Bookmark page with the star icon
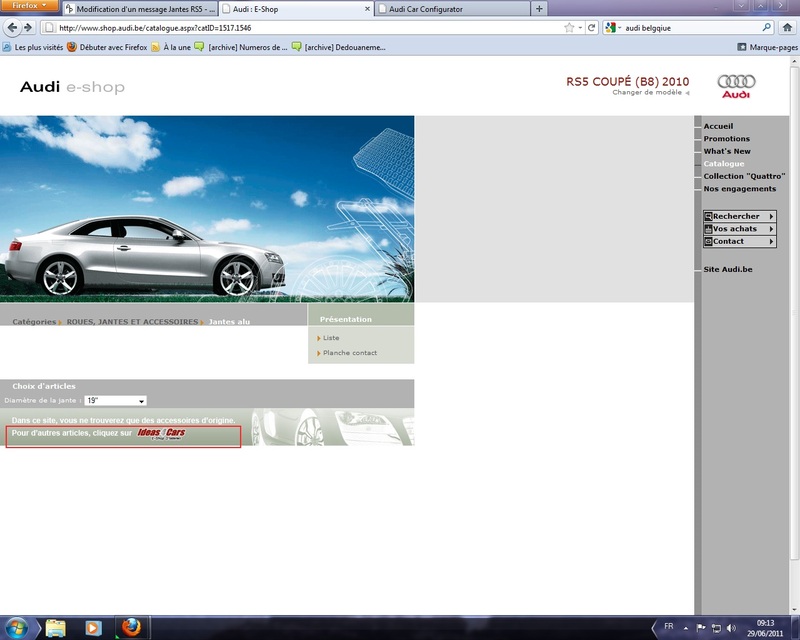 pos(569,28)
